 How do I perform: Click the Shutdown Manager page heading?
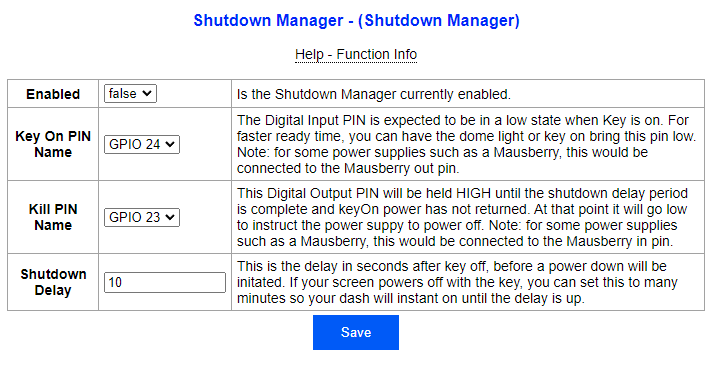pyautogui.click(x=356, y=20)
